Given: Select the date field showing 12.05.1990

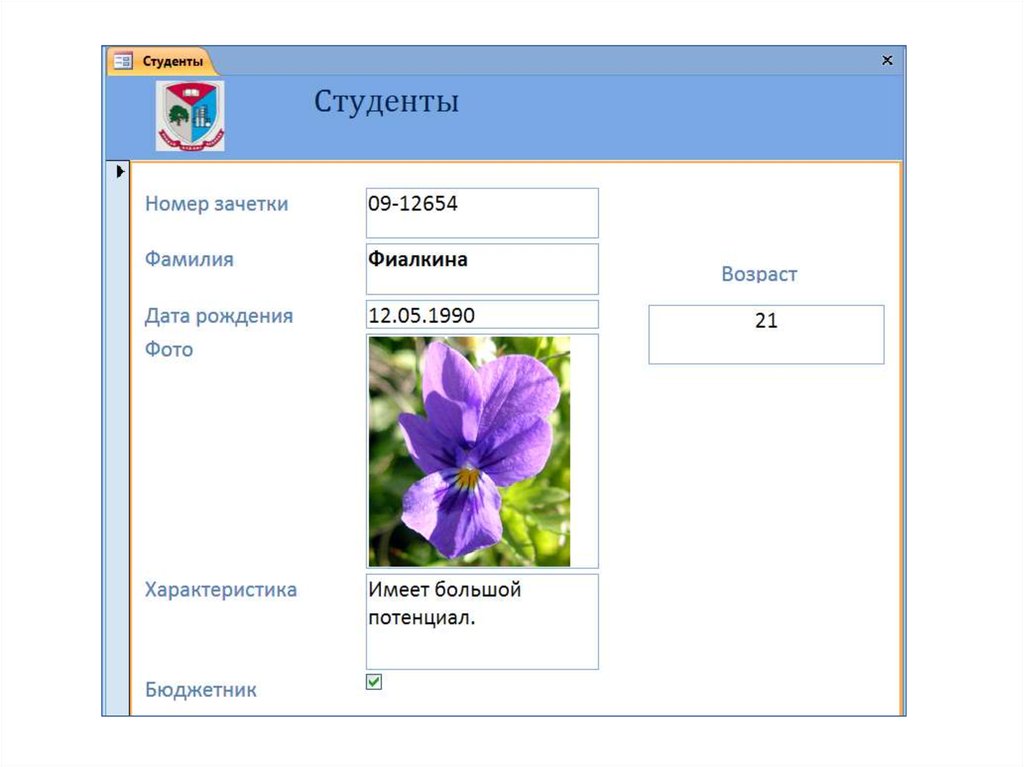Looking at the screenshot, I should 482,315.
